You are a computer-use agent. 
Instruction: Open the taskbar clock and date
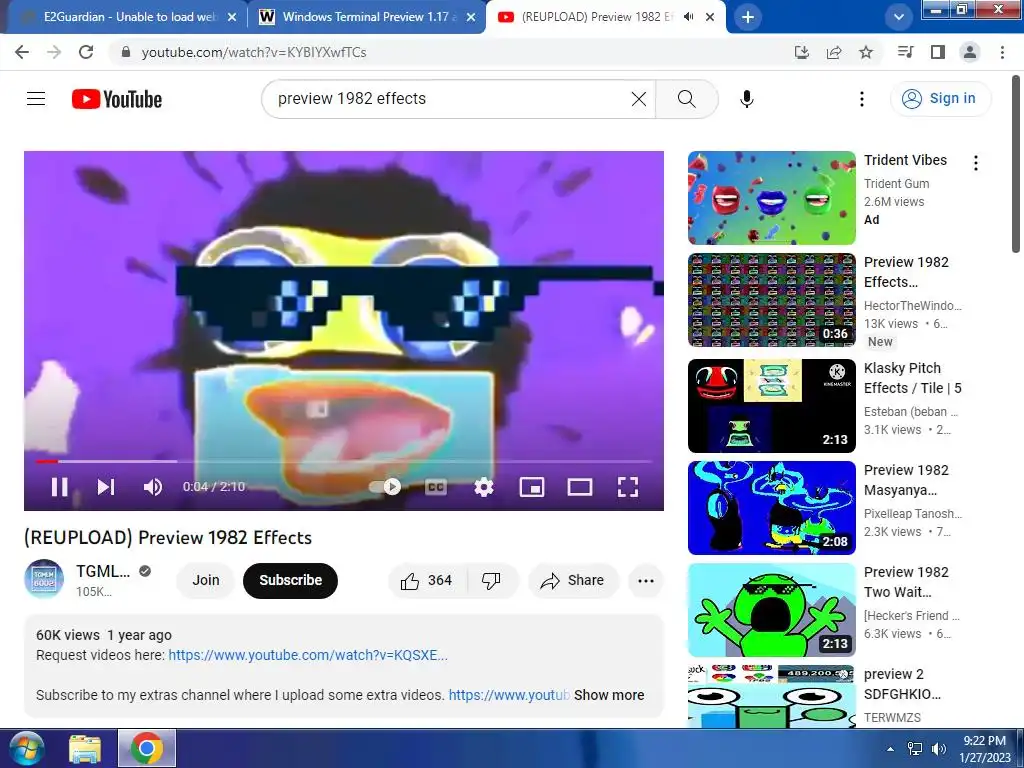[x=984, y=749]
